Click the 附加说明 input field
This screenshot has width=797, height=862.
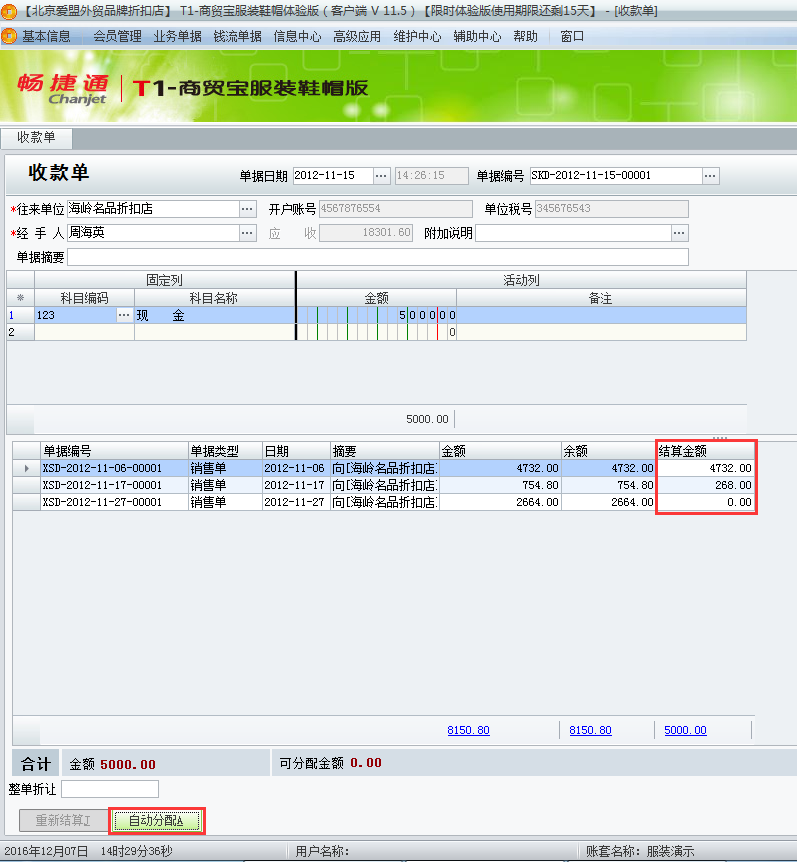point(573,233)
